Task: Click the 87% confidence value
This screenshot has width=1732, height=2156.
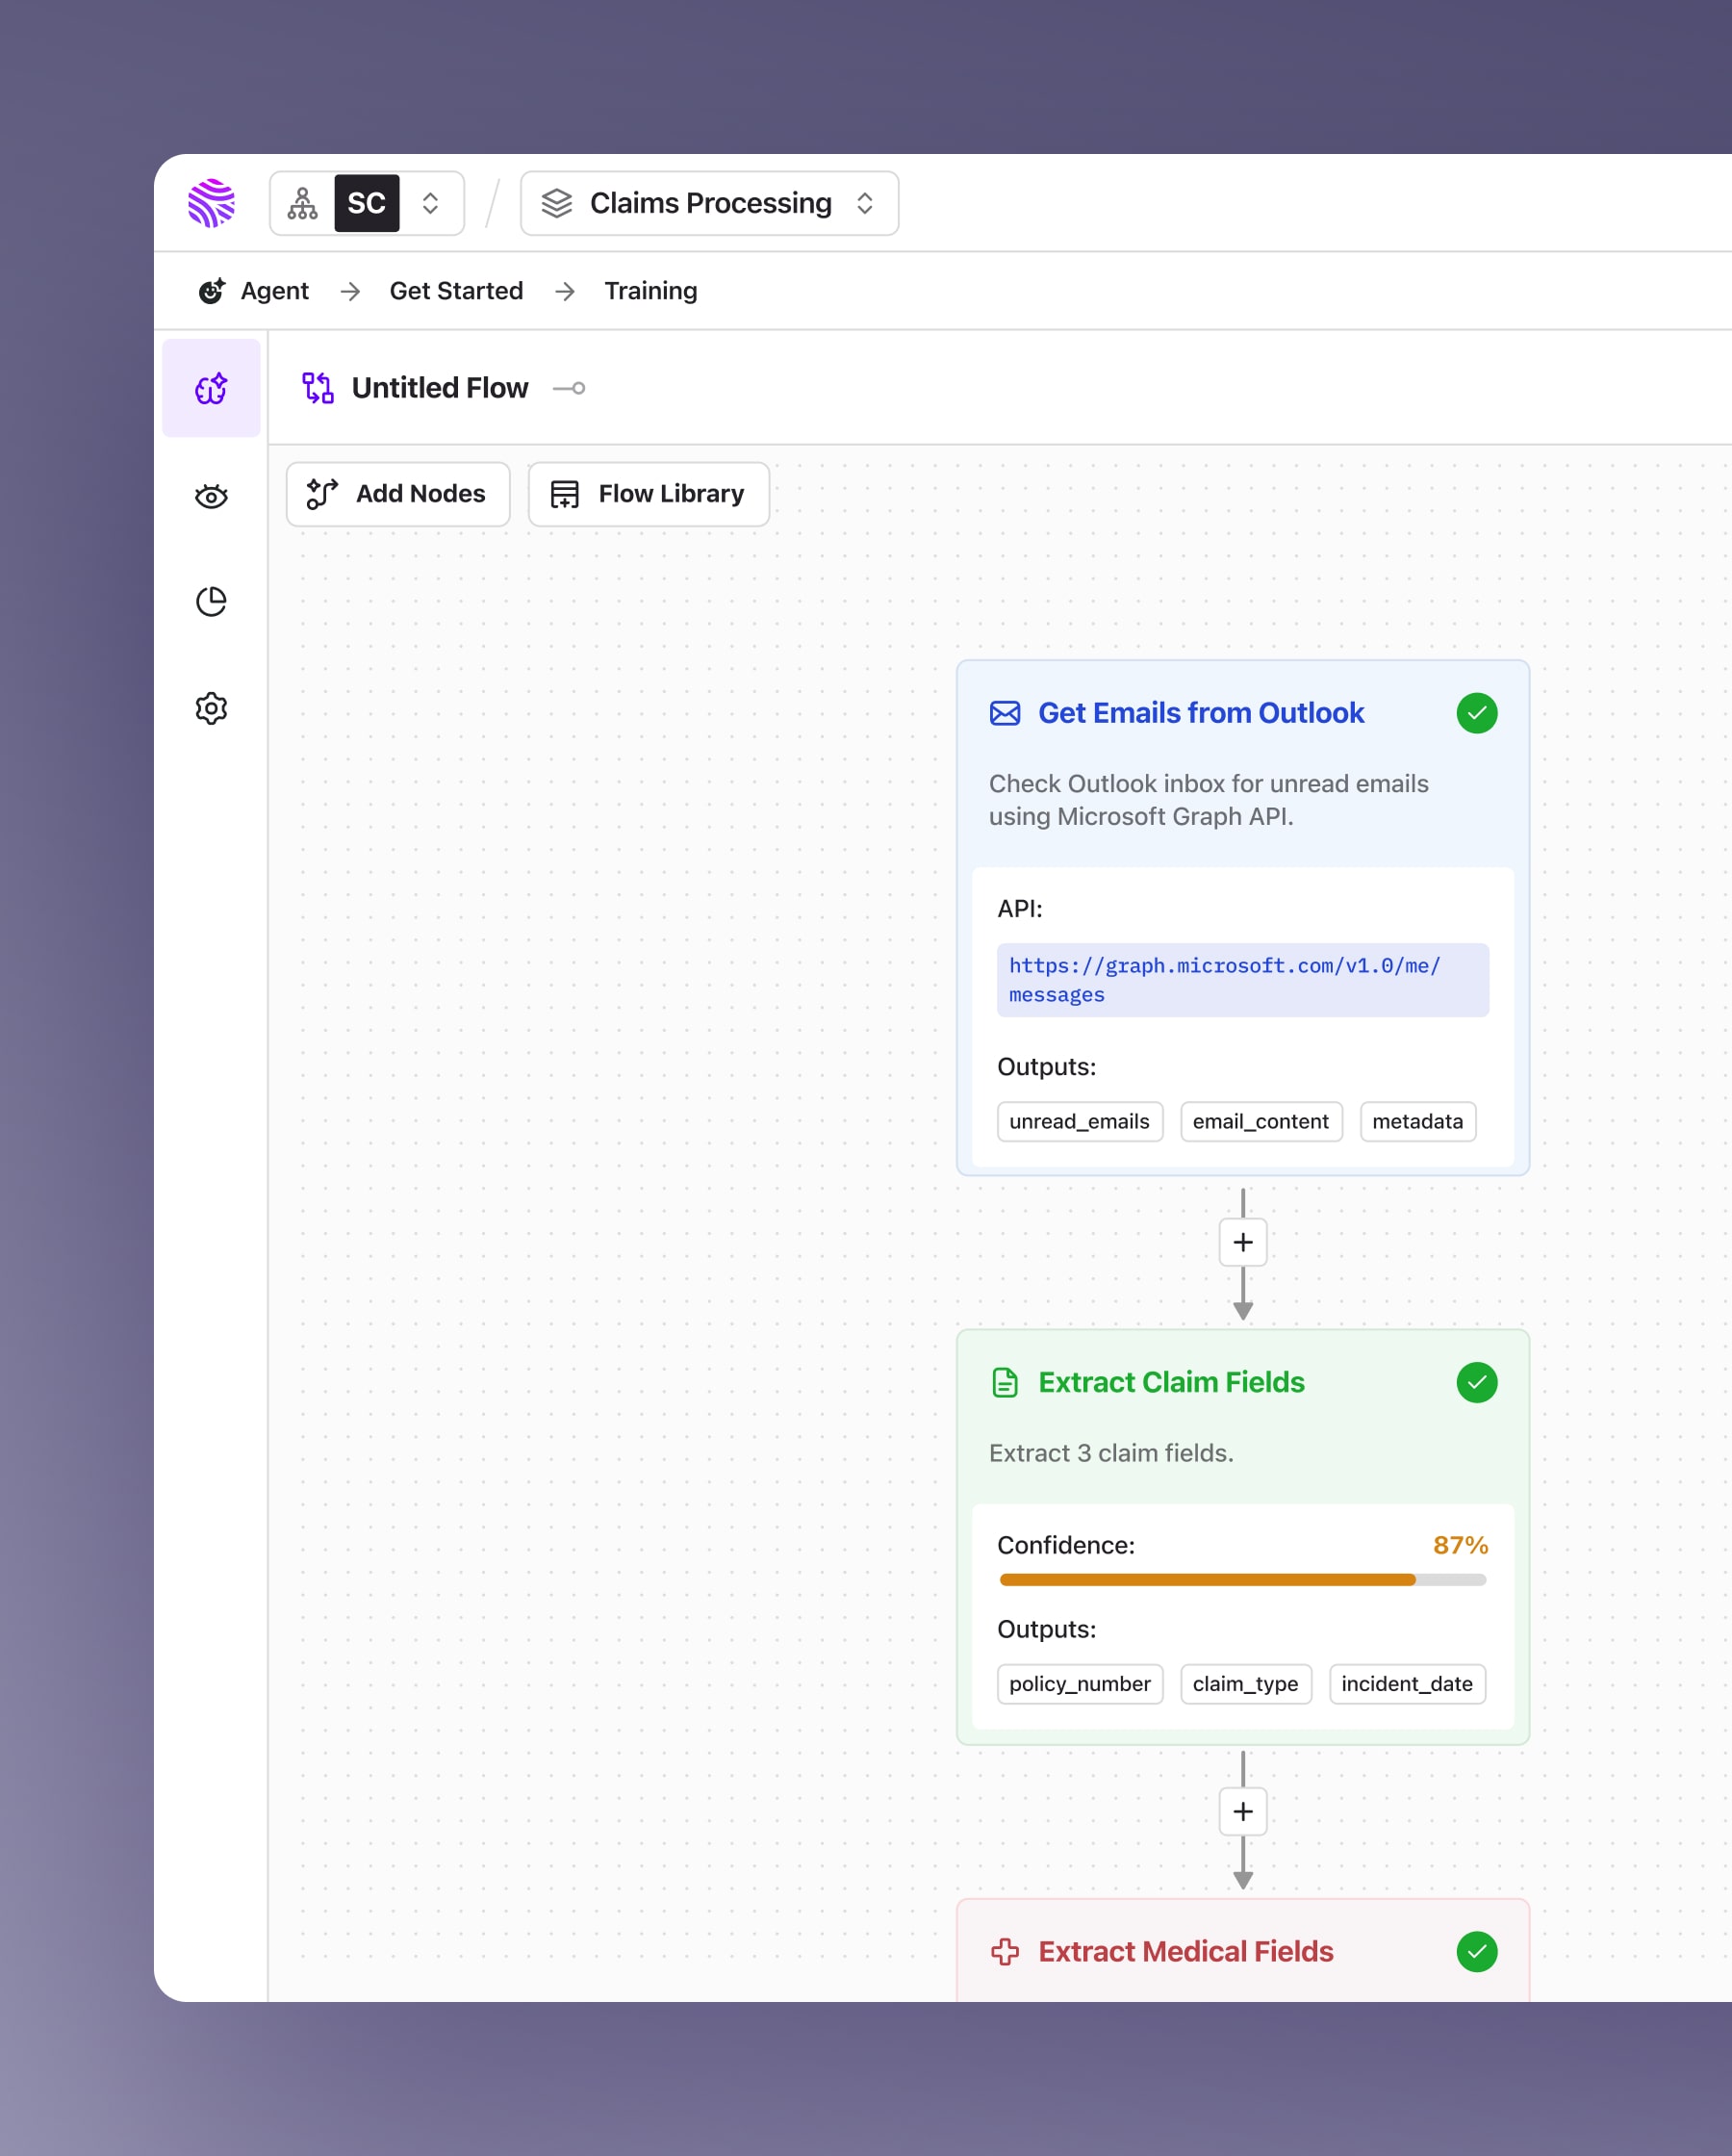Action: click(1460, 1545)
